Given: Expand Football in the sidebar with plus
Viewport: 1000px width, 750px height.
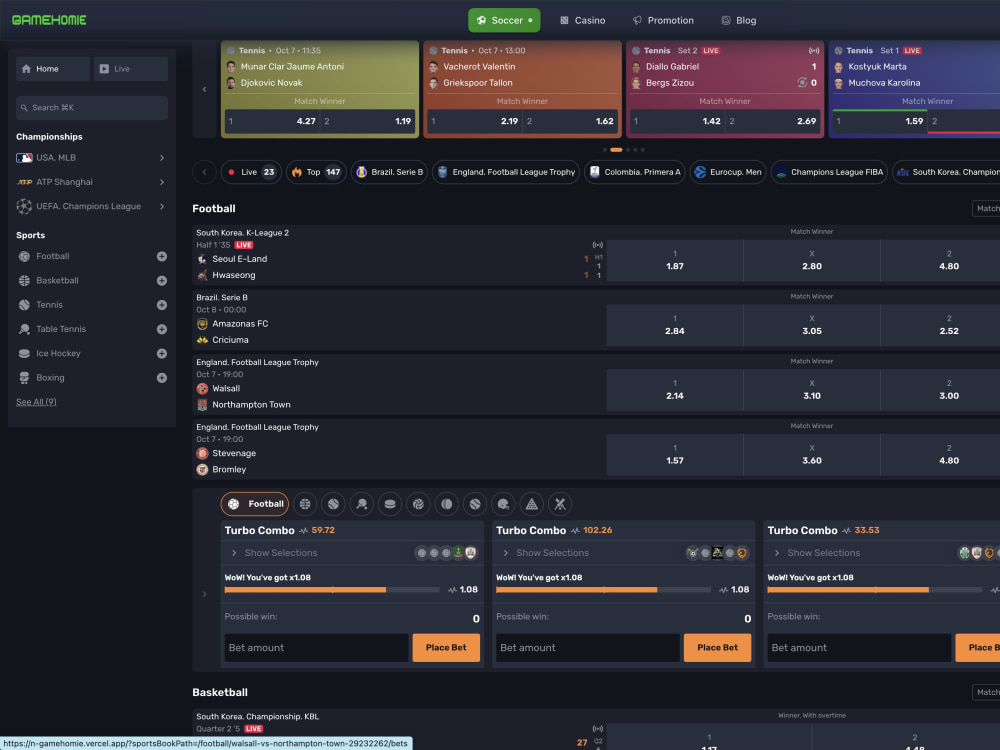Looking at the screenshot, I should pos(162,256).
